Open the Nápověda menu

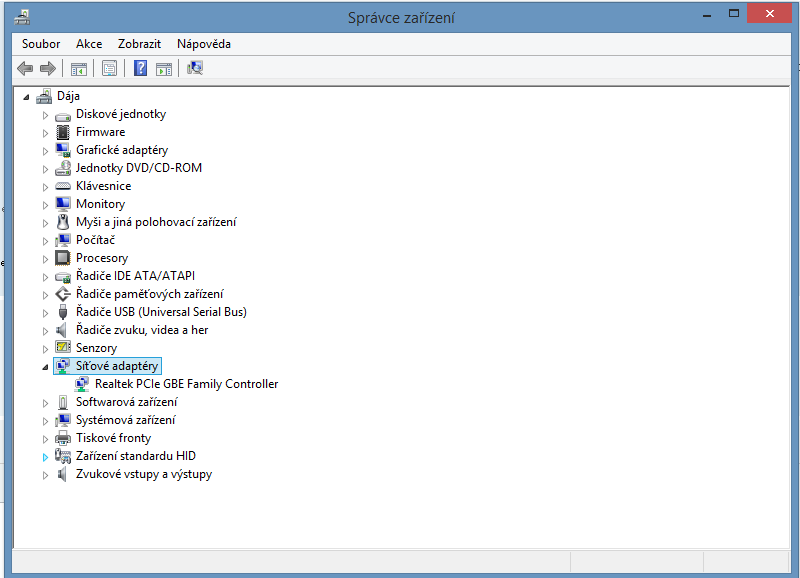tap(203, 44)
